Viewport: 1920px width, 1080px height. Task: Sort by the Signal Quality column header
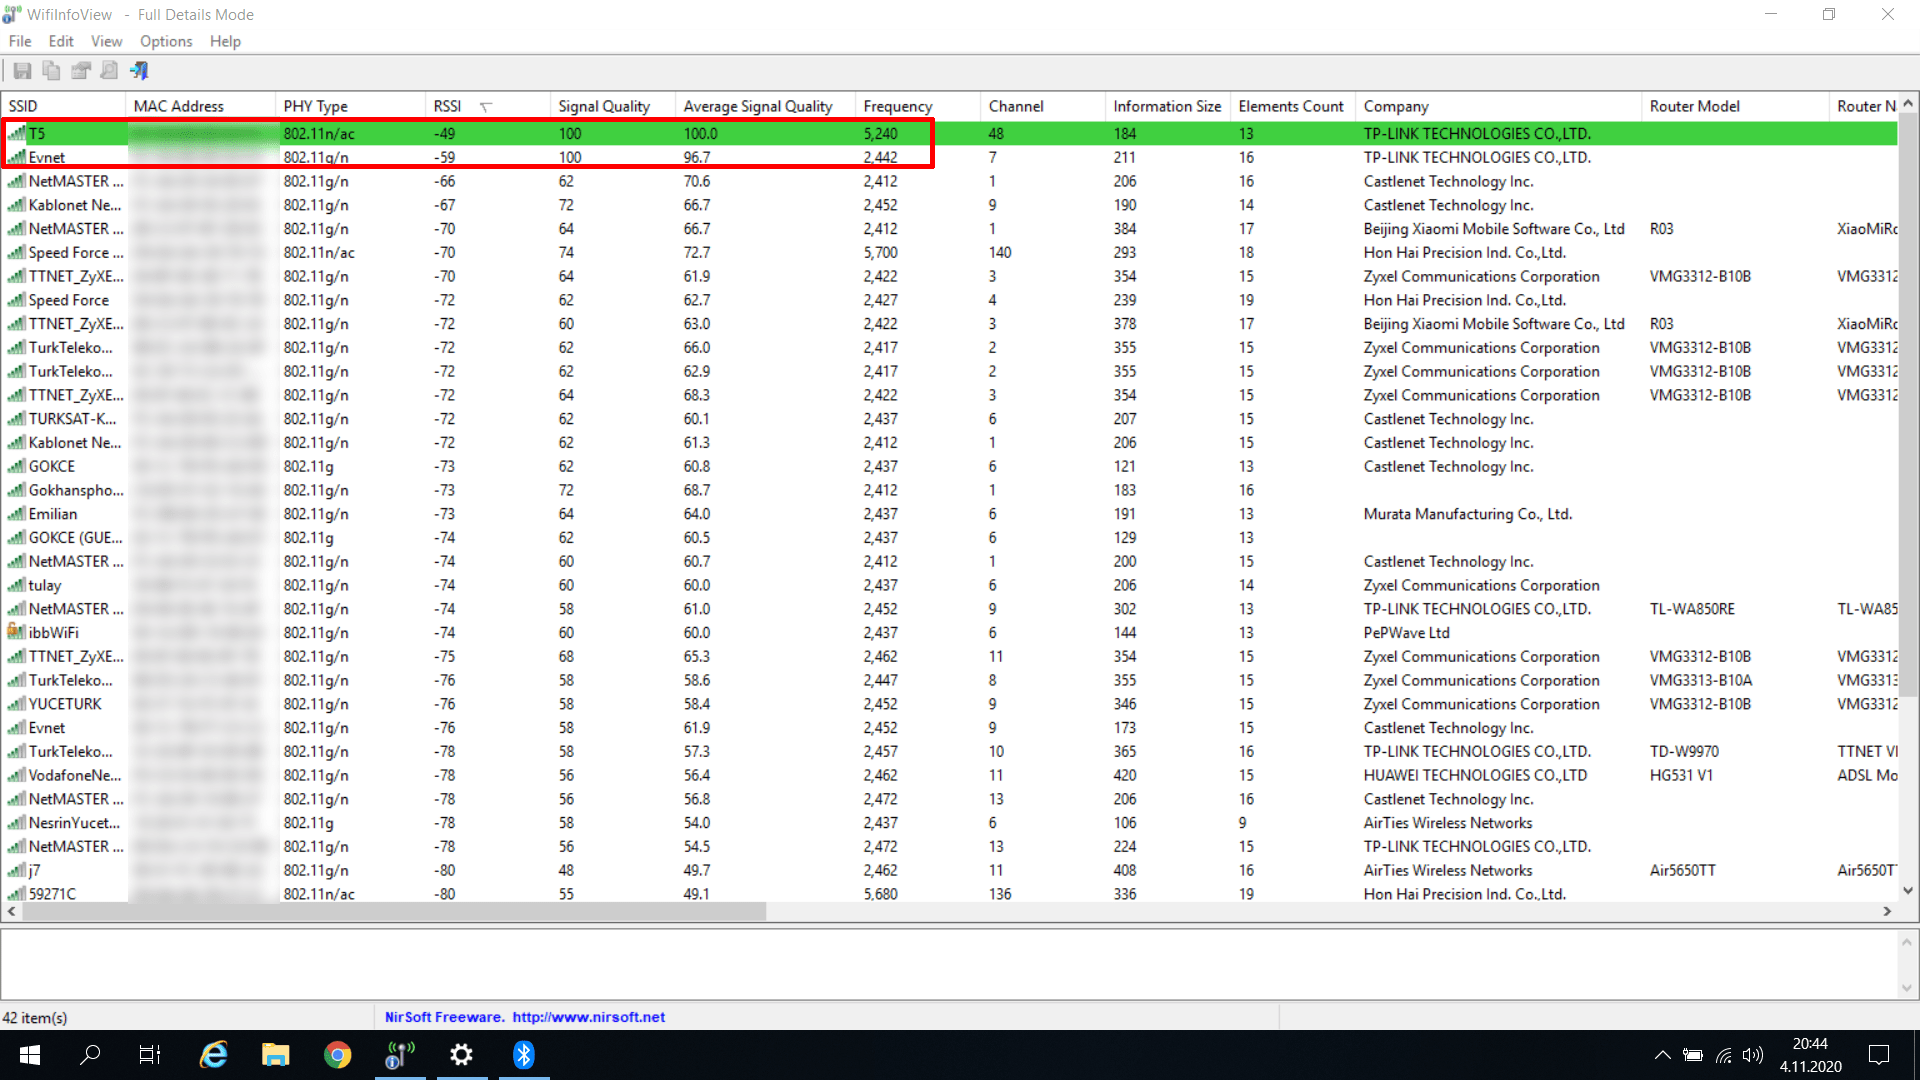coord(604,106)
